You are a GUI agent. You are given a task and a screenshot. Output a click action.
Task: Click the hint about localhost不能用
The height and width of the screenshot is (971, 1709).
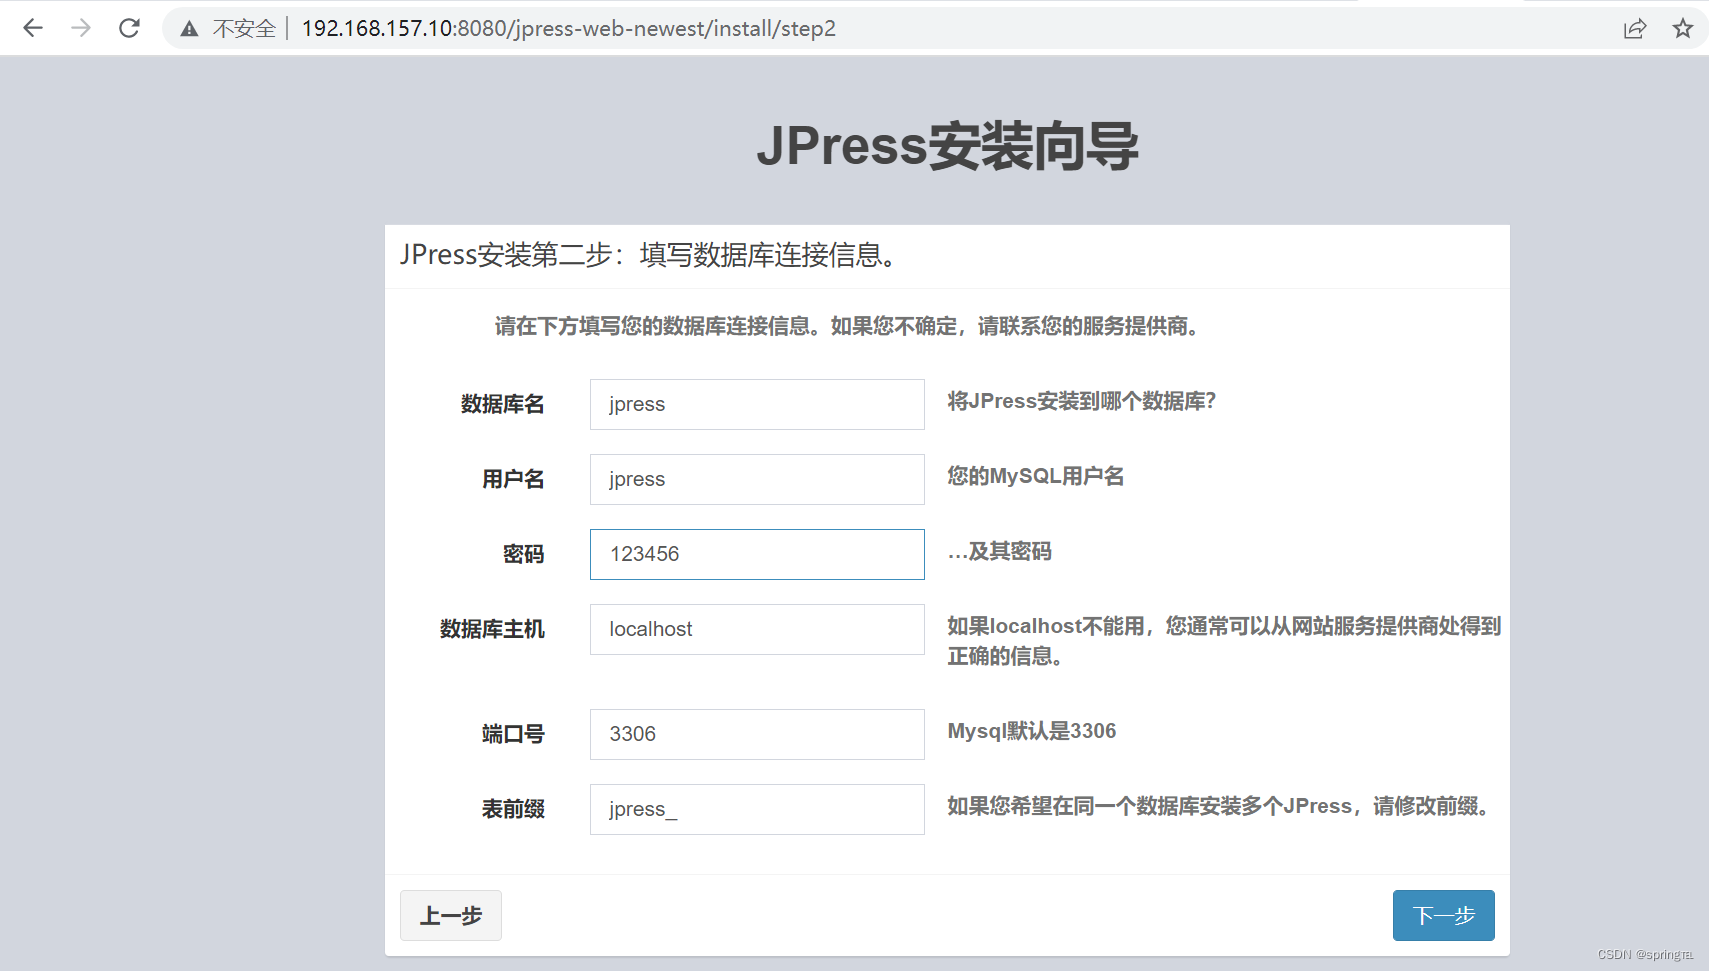tap(1224, 641)
